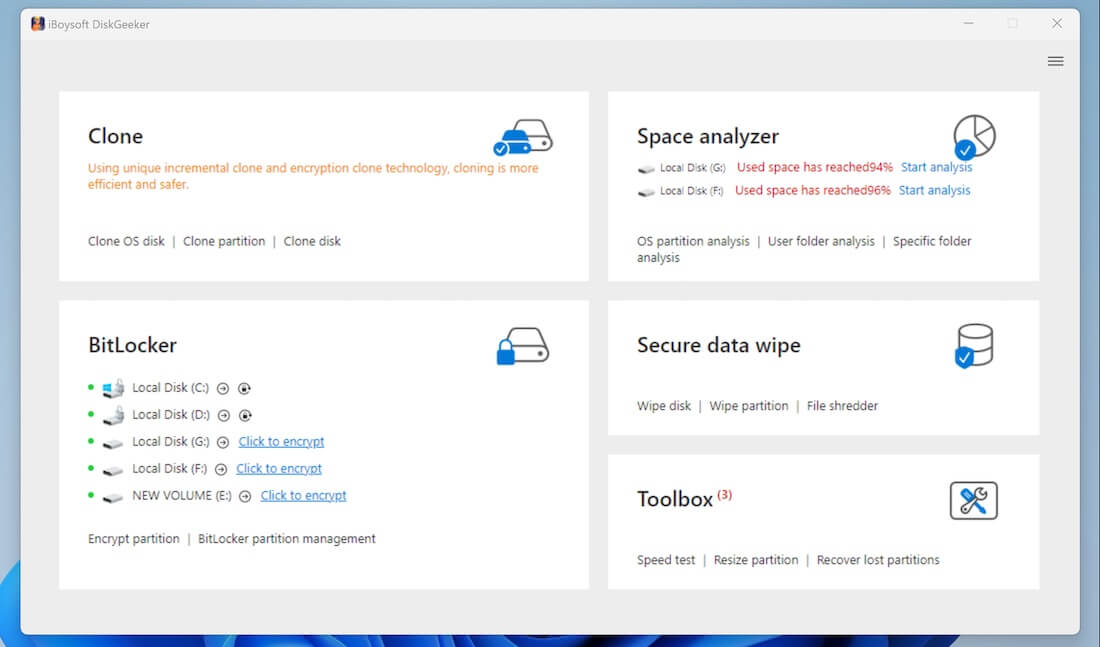Click the lock refresh icon for Local Disk (D:)
The image size is (1100, 647).
coord(245,415)
